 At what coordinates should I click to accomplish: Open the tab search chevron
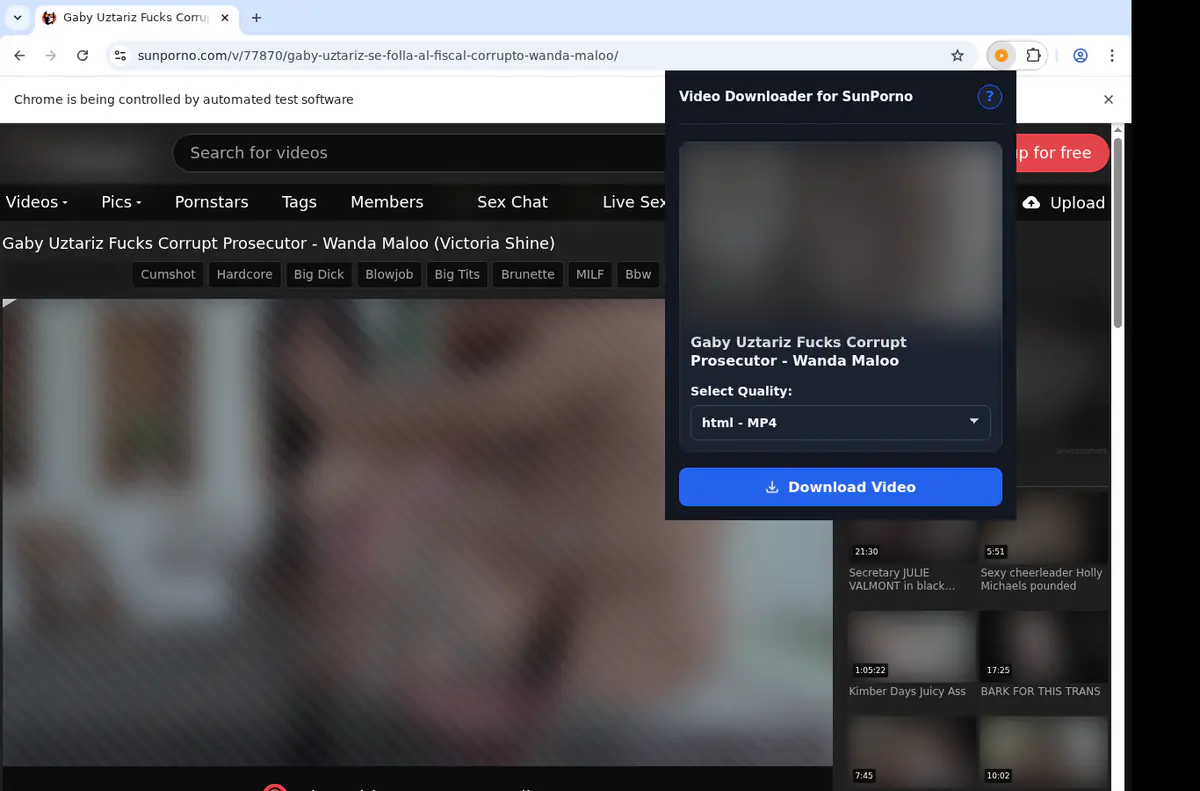pos(17,17)
